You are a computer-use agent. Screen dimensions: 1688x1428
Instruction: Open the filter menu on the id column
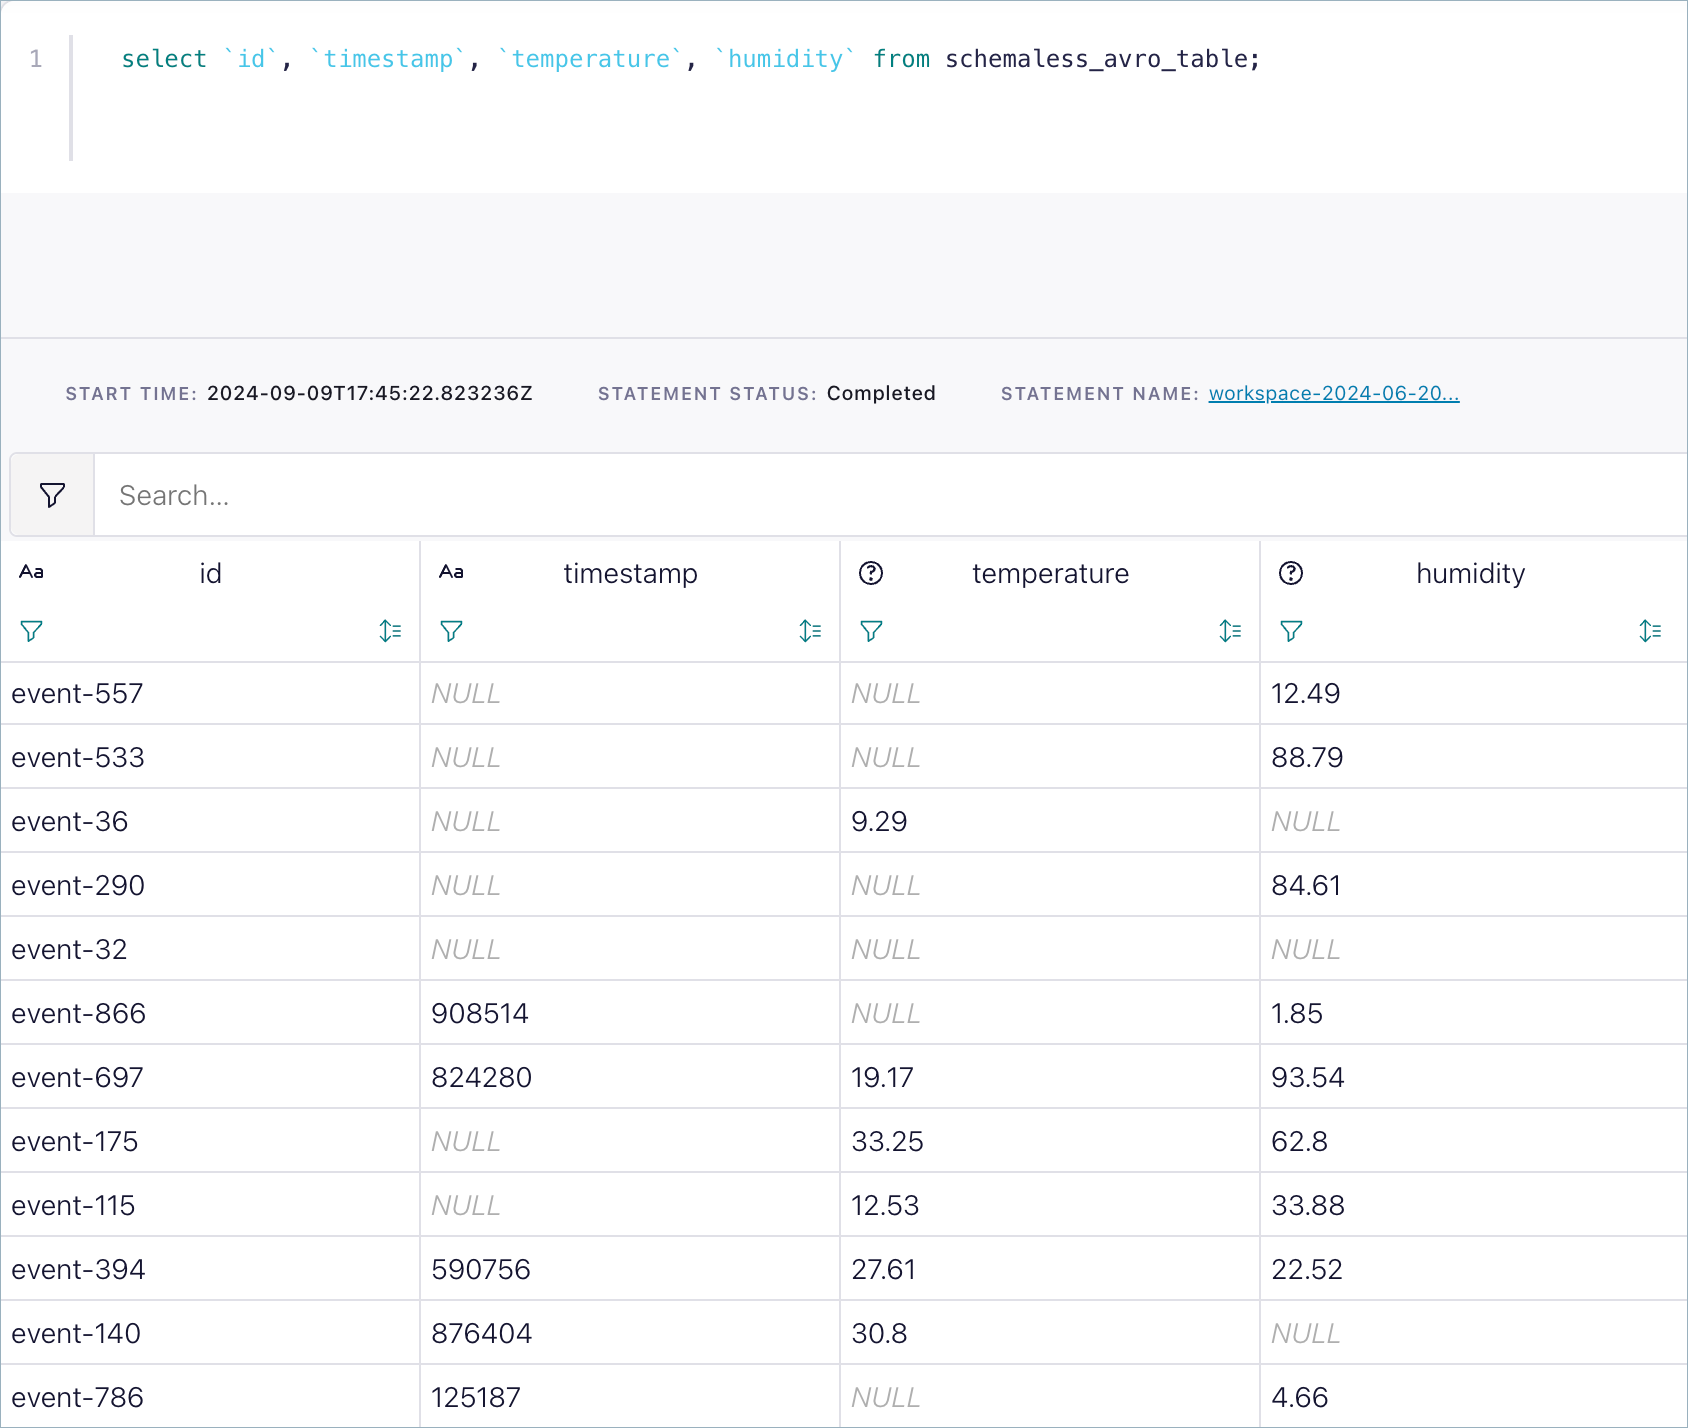31,631
